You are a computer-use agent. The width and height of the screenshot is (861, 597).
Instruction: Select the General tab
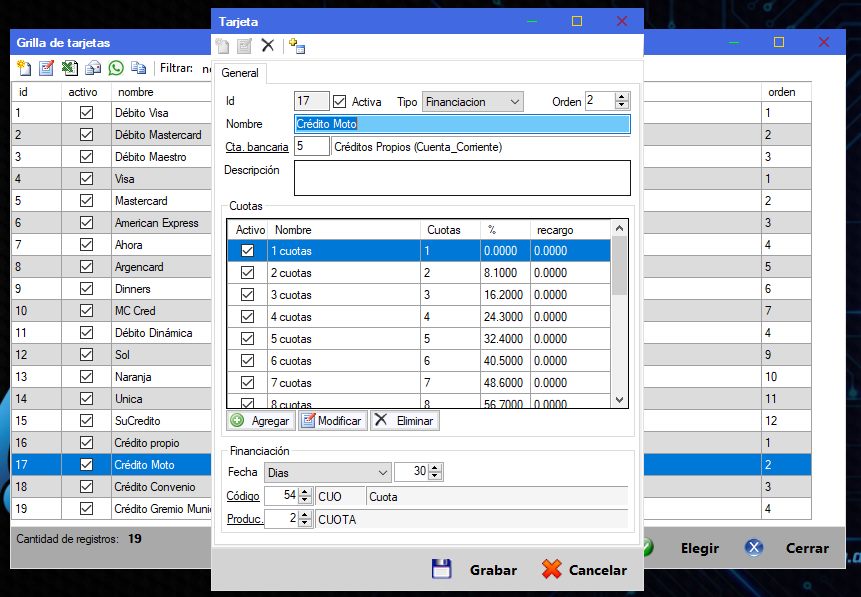click(240, 73)
